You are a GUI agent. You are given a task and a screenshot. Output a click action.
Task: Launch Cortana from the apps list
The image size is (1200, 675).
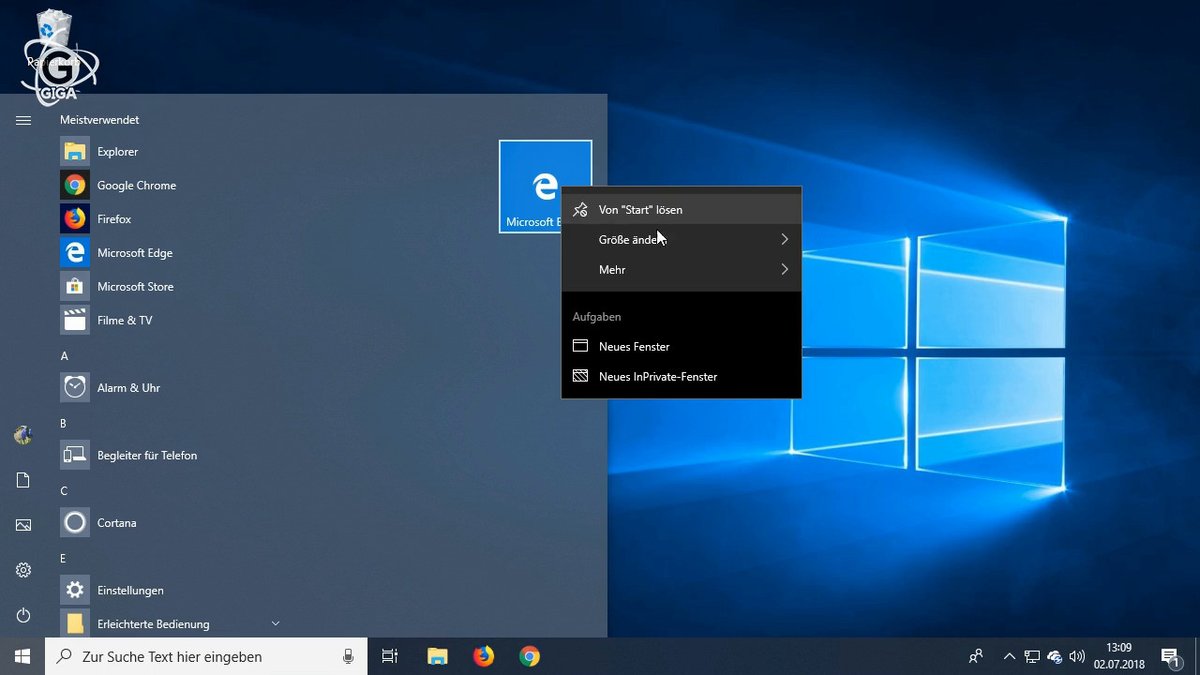click(116, 522)
